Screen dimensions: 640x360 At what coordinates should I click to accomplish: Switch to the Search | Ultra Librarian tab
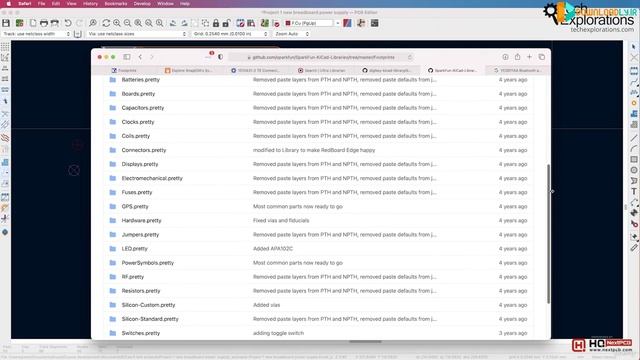pos(321,71)
